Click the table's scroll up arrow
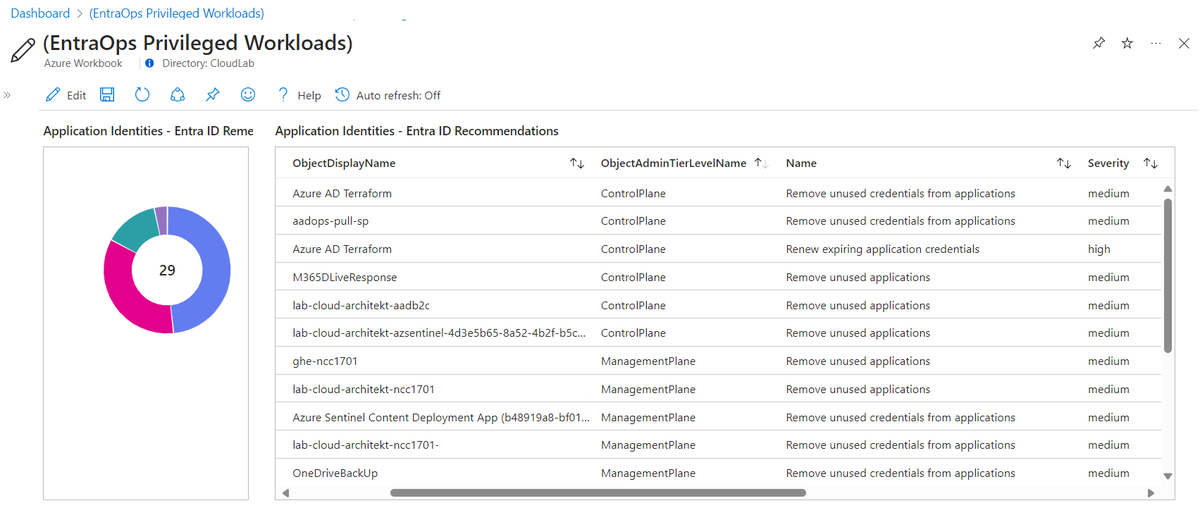1200x515 pixels. tap(1168, 188)
